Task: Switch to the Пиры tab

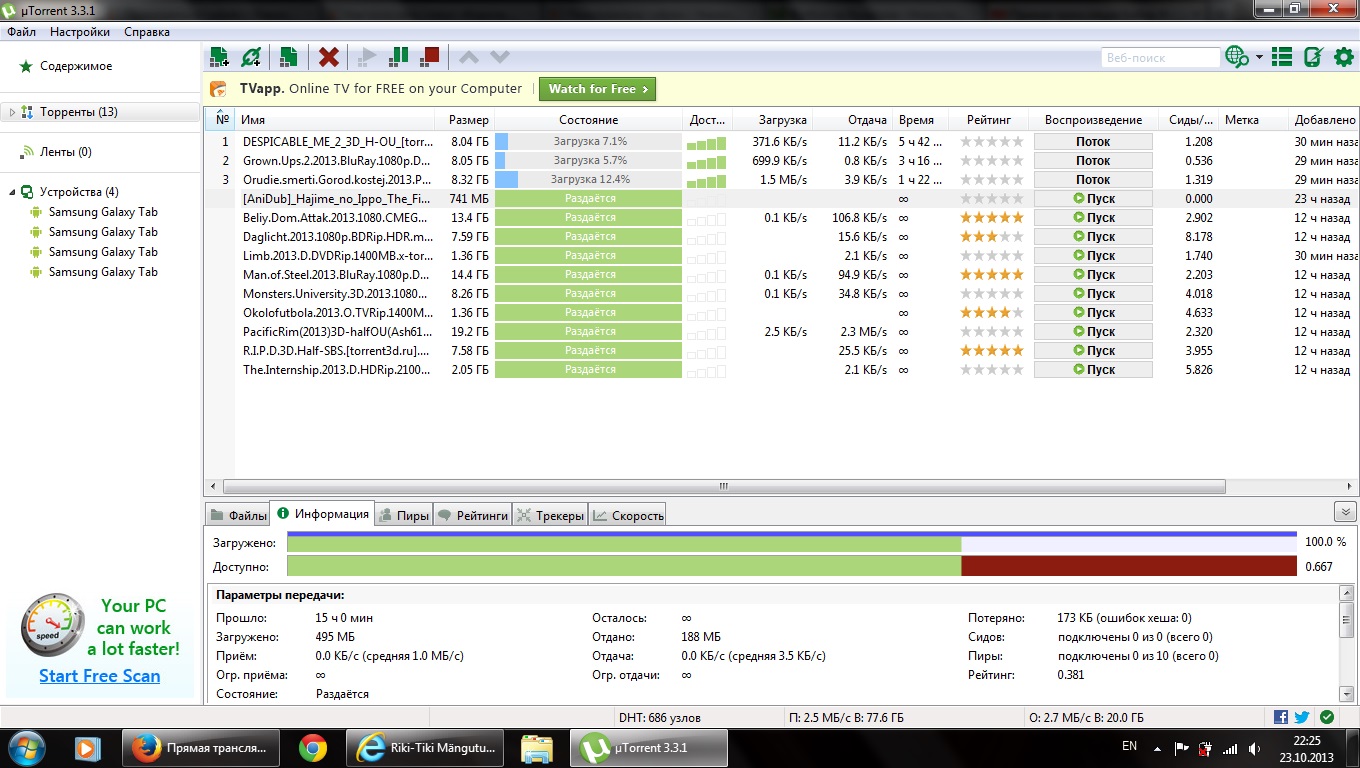Action: point(403,516)
